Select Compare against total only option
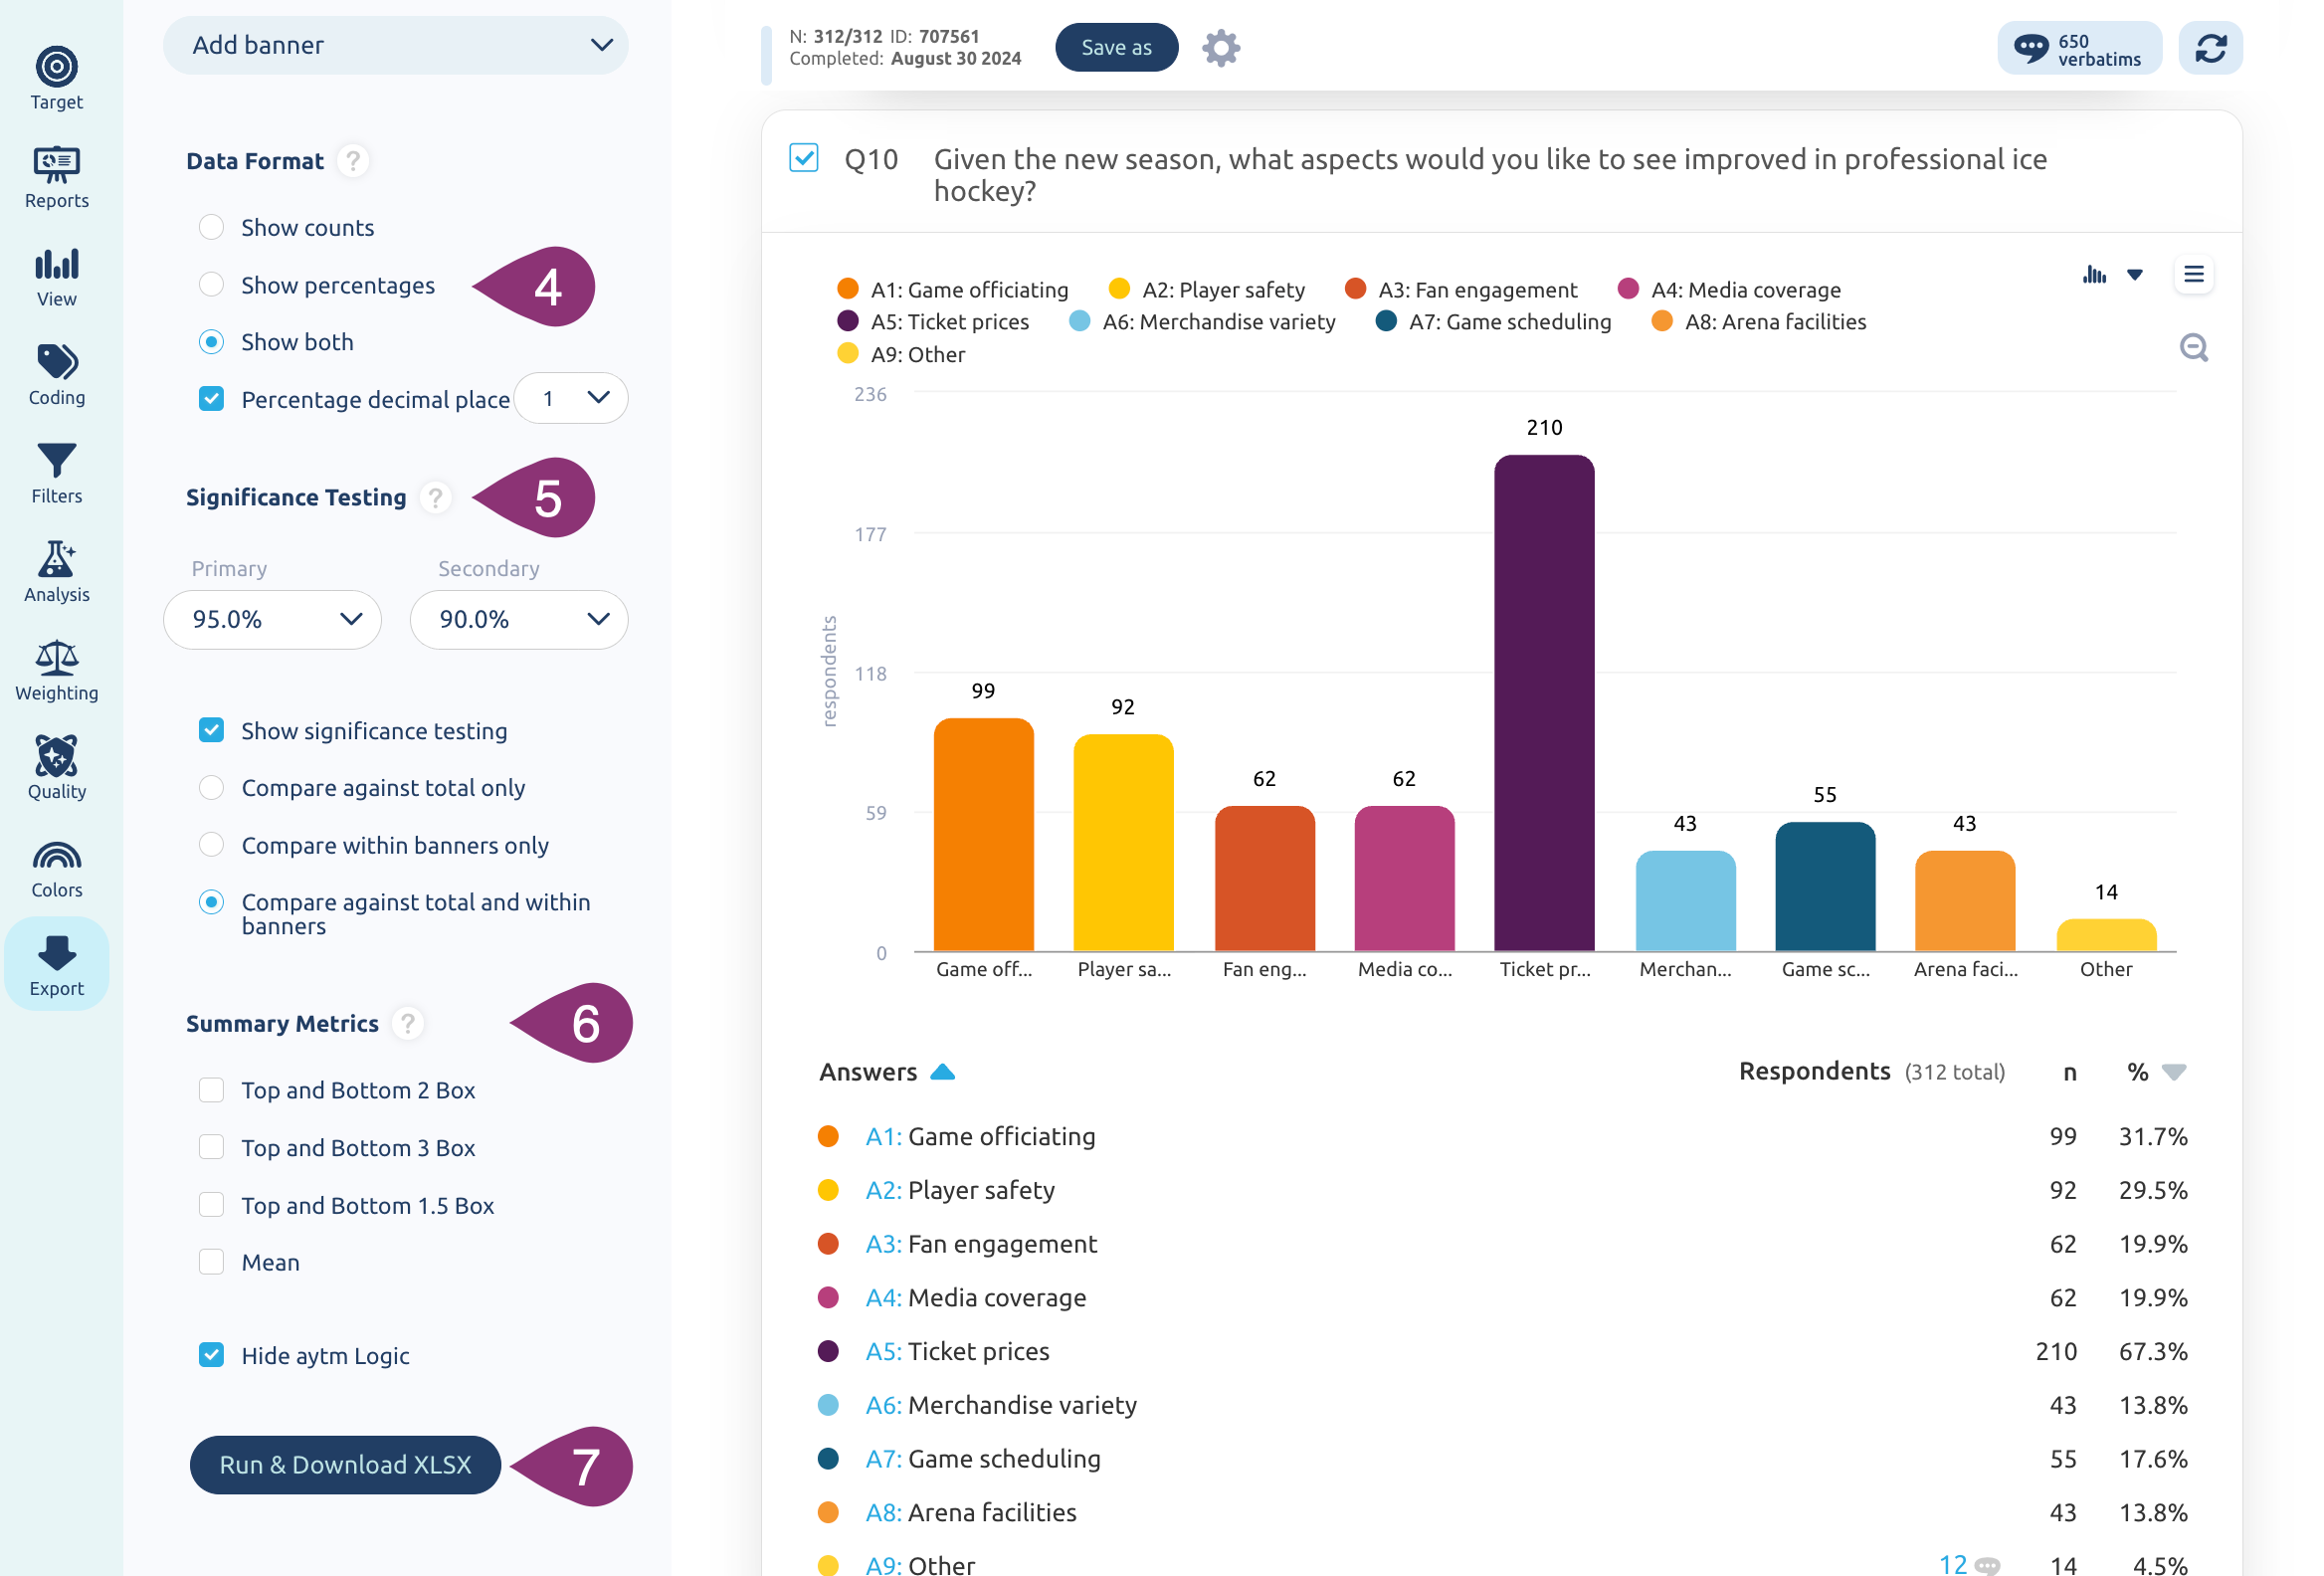 211,787
